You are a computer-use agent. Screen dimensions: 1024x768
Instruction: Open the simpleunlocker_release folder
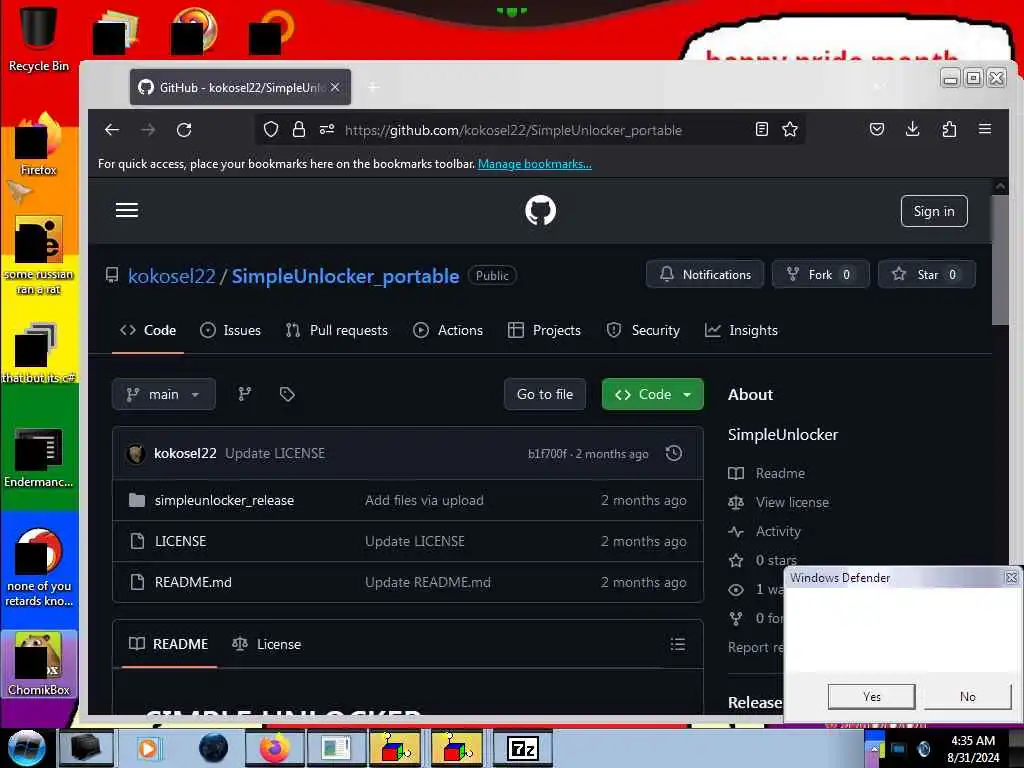point(224,500)
